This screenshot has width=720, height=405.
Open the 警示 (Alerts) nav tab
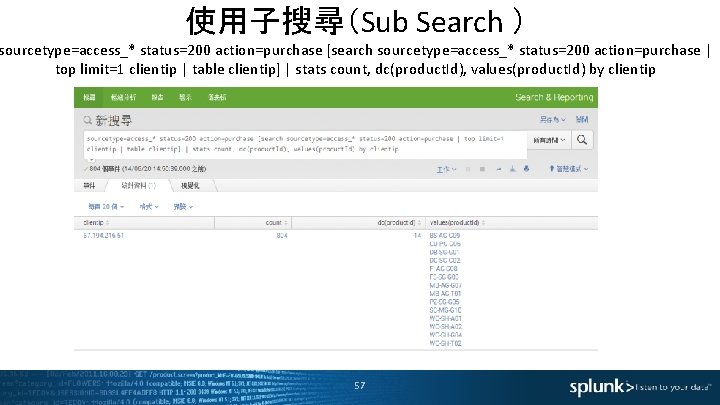click(x=185, y=97)
